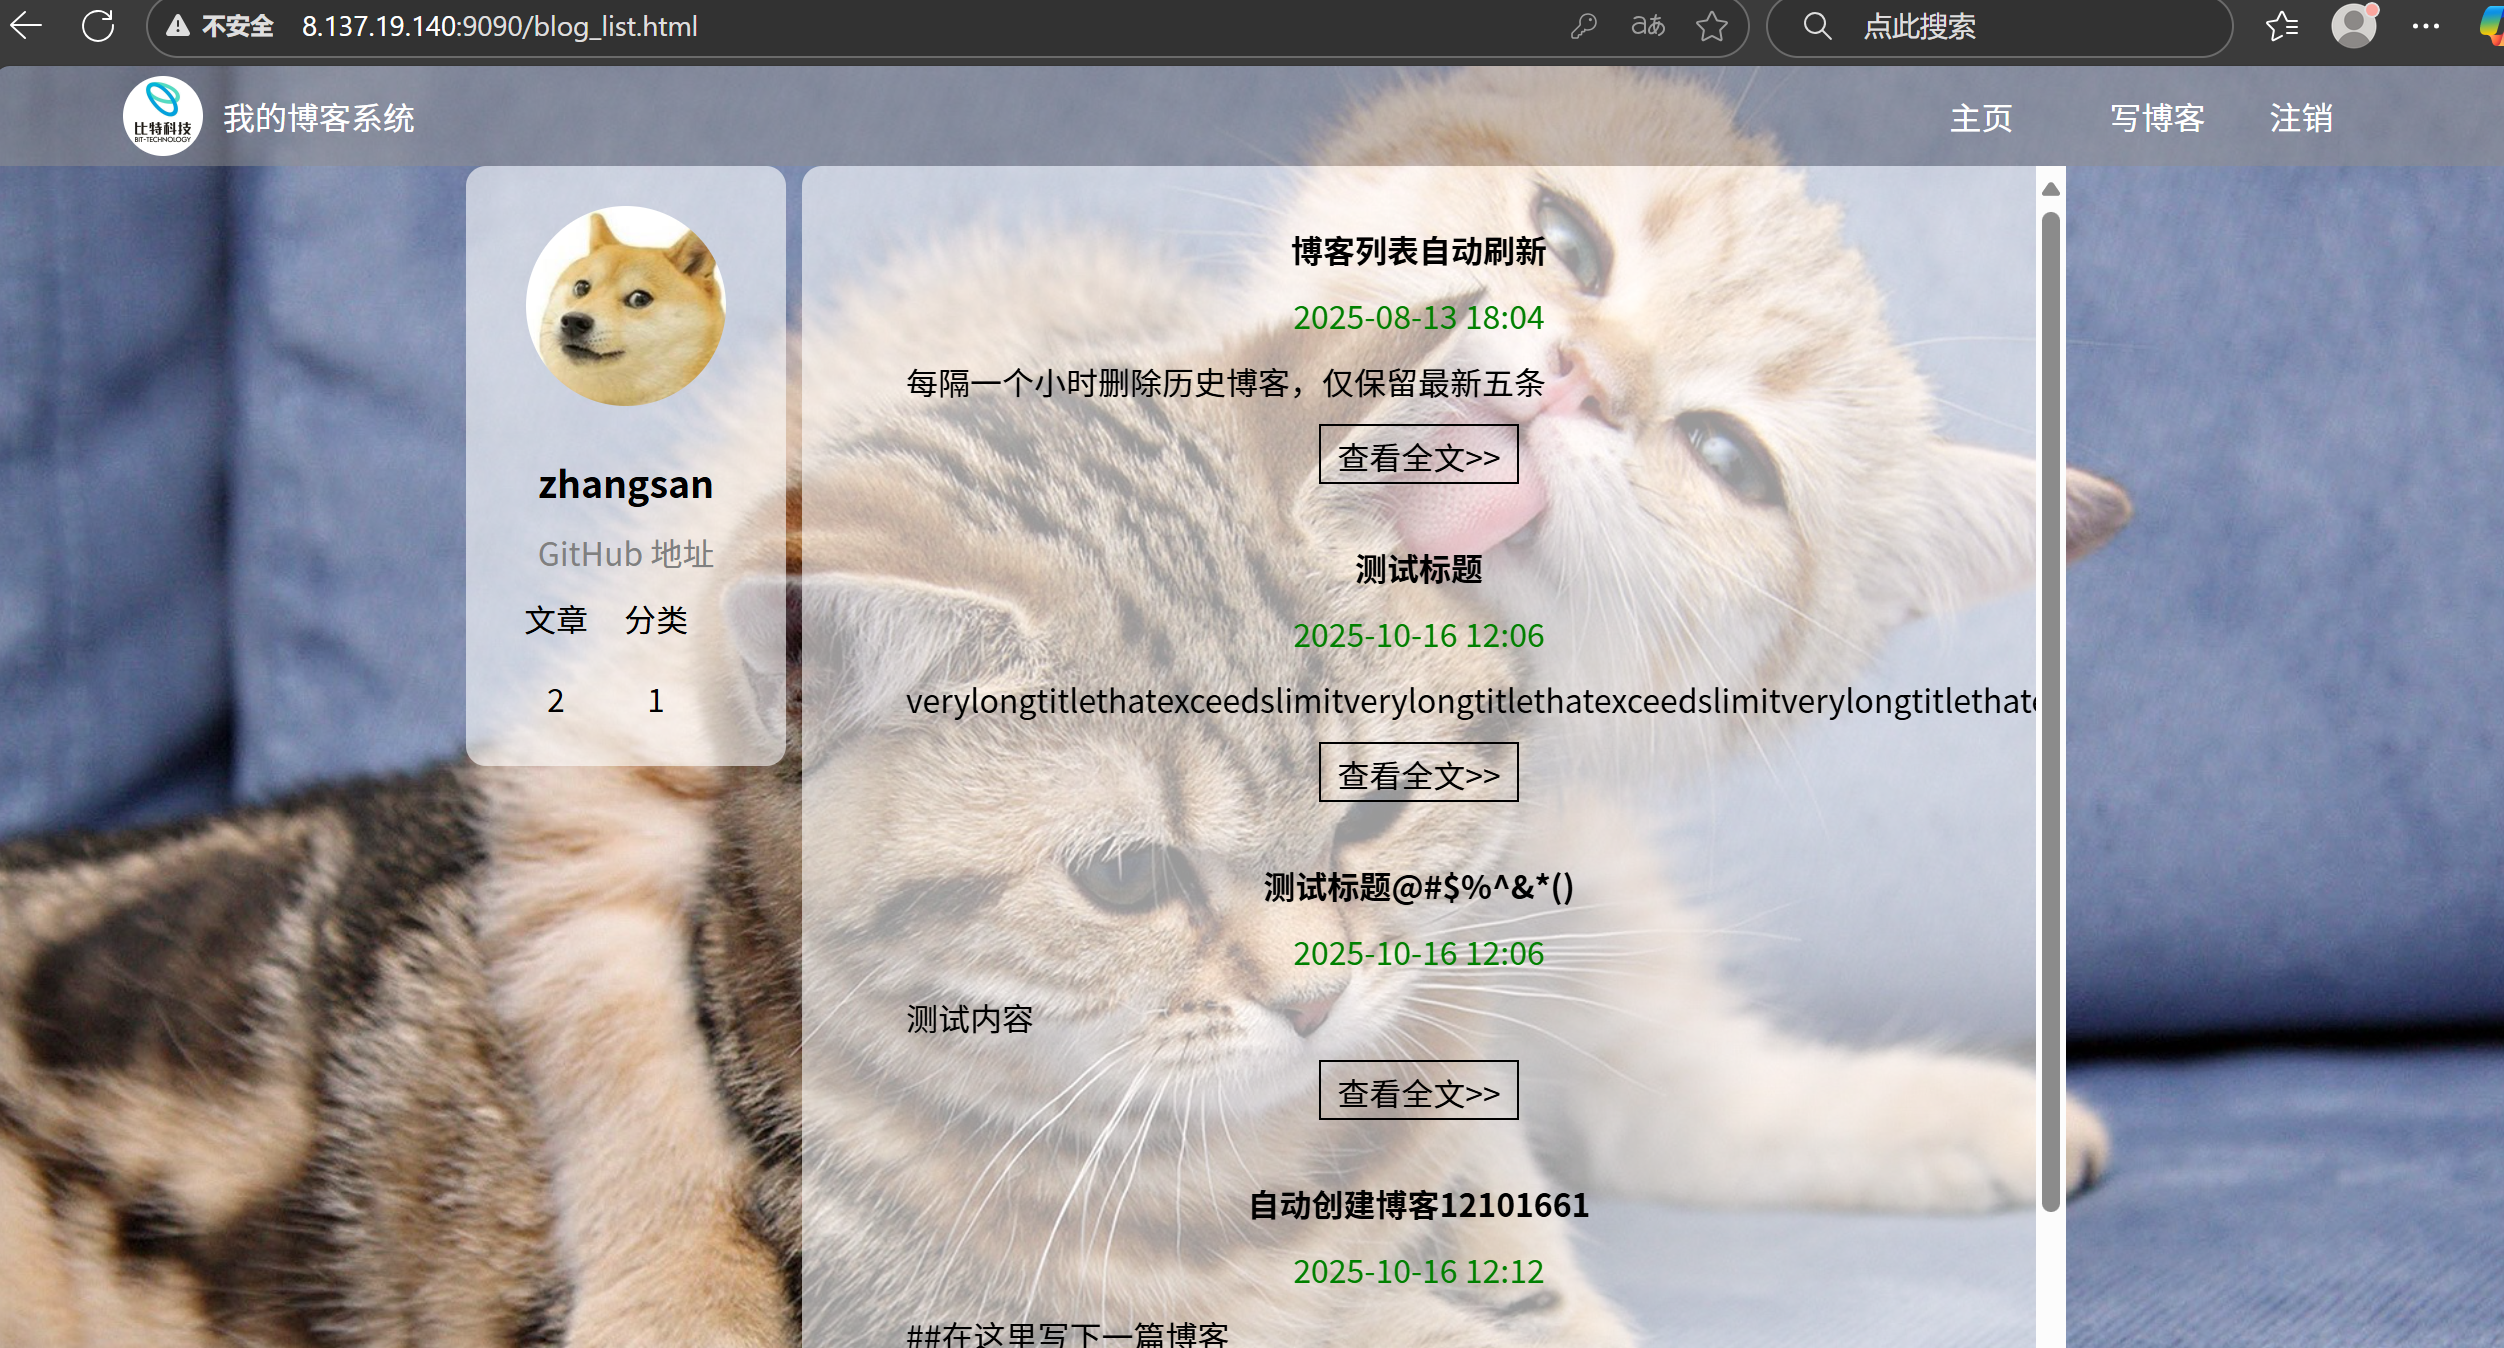Open browser settings ellipsis menu
Screen dimensions: 2504x1348
click(x=2425, y=26)
